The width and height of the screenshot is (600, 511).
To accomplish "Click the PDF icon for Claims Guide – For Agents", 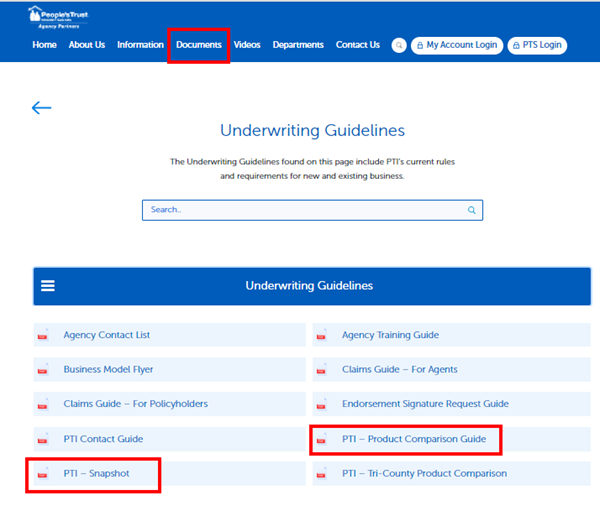I will pyautogui.click(x=321, y=369).
